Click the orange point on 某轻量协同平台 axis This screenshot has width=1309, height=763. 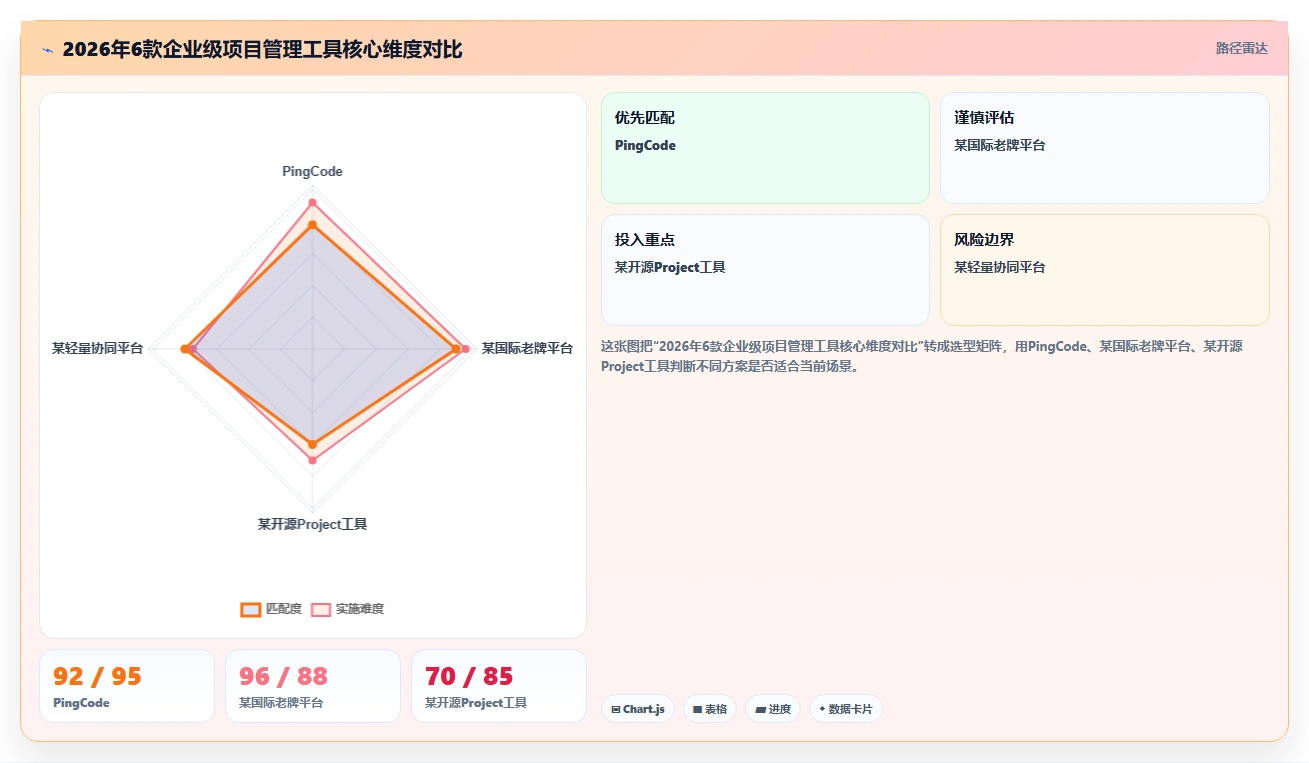point(185,349)
